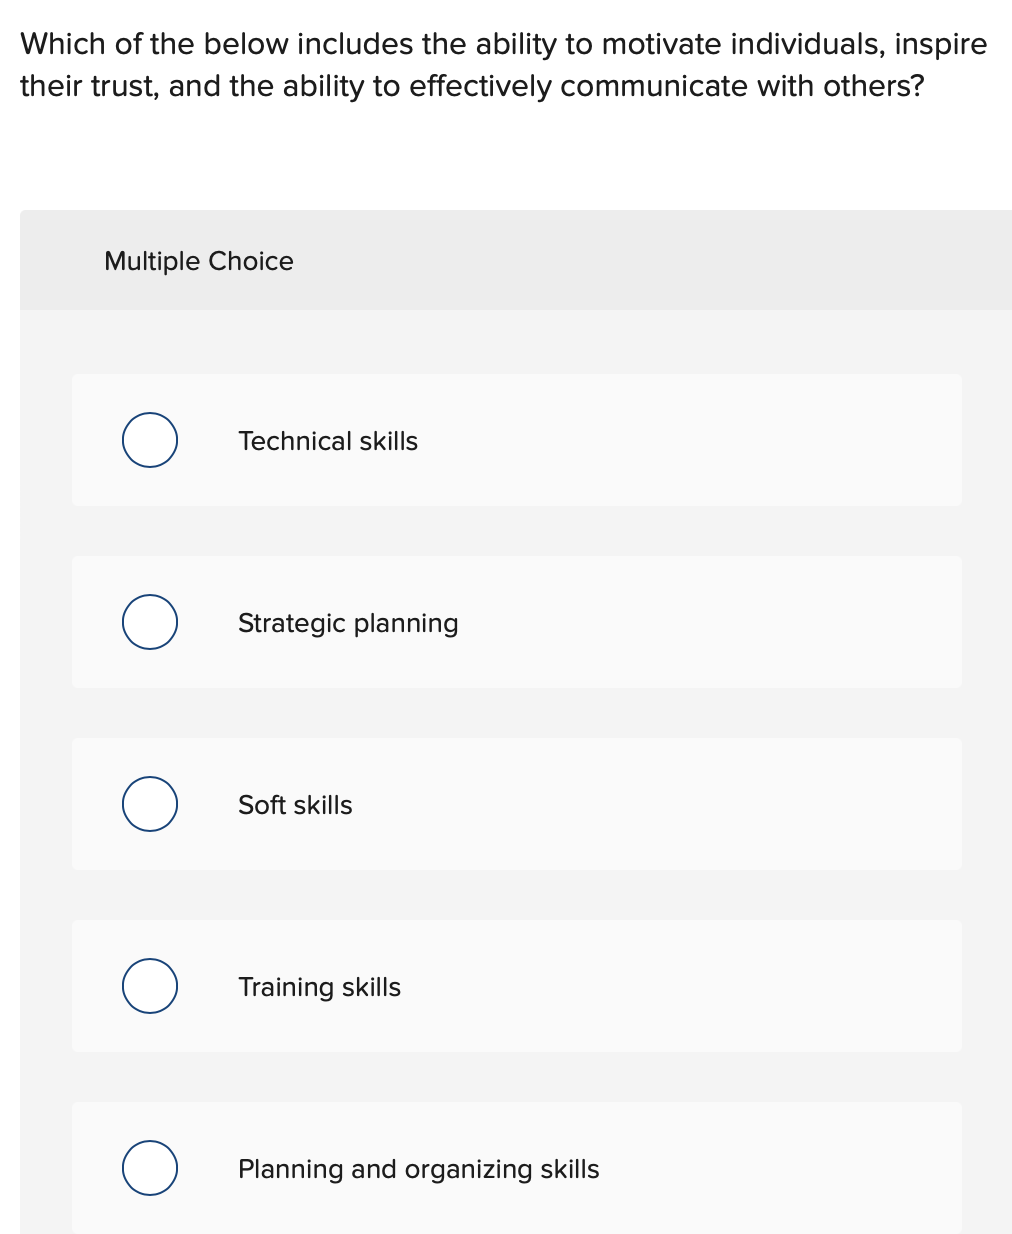Click the Technical skills answer label
The image size is (1012, 1234).
tap(328, 440)
